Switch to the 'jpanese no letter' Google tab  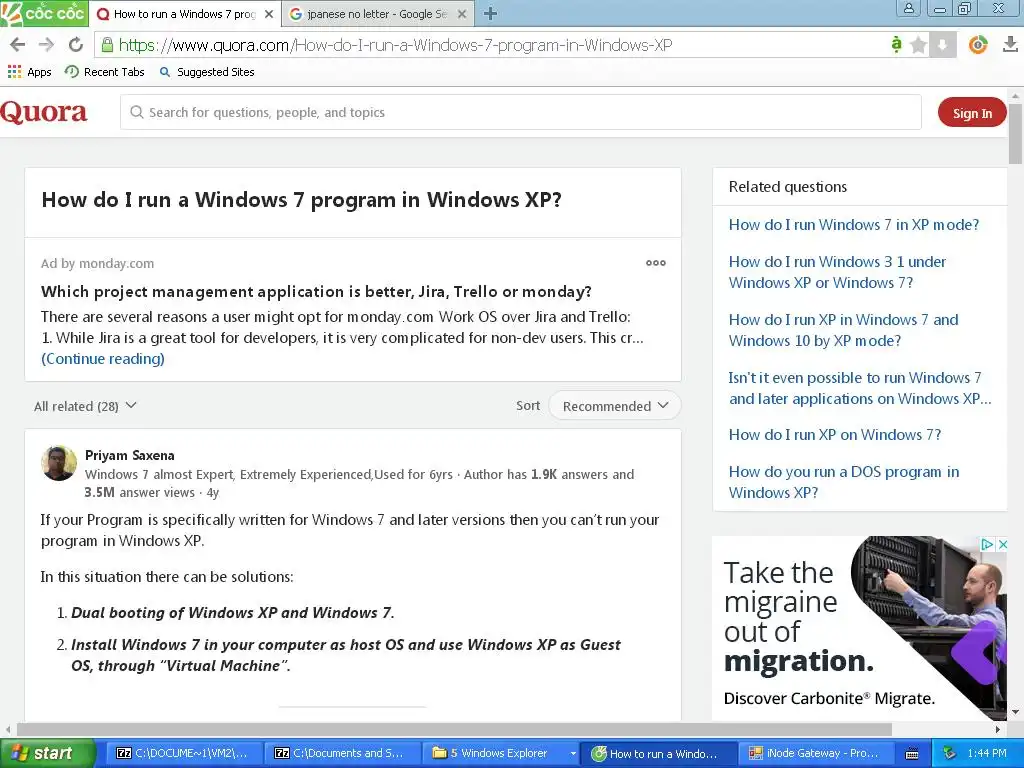pyautogui.click(x=378, y=14)
